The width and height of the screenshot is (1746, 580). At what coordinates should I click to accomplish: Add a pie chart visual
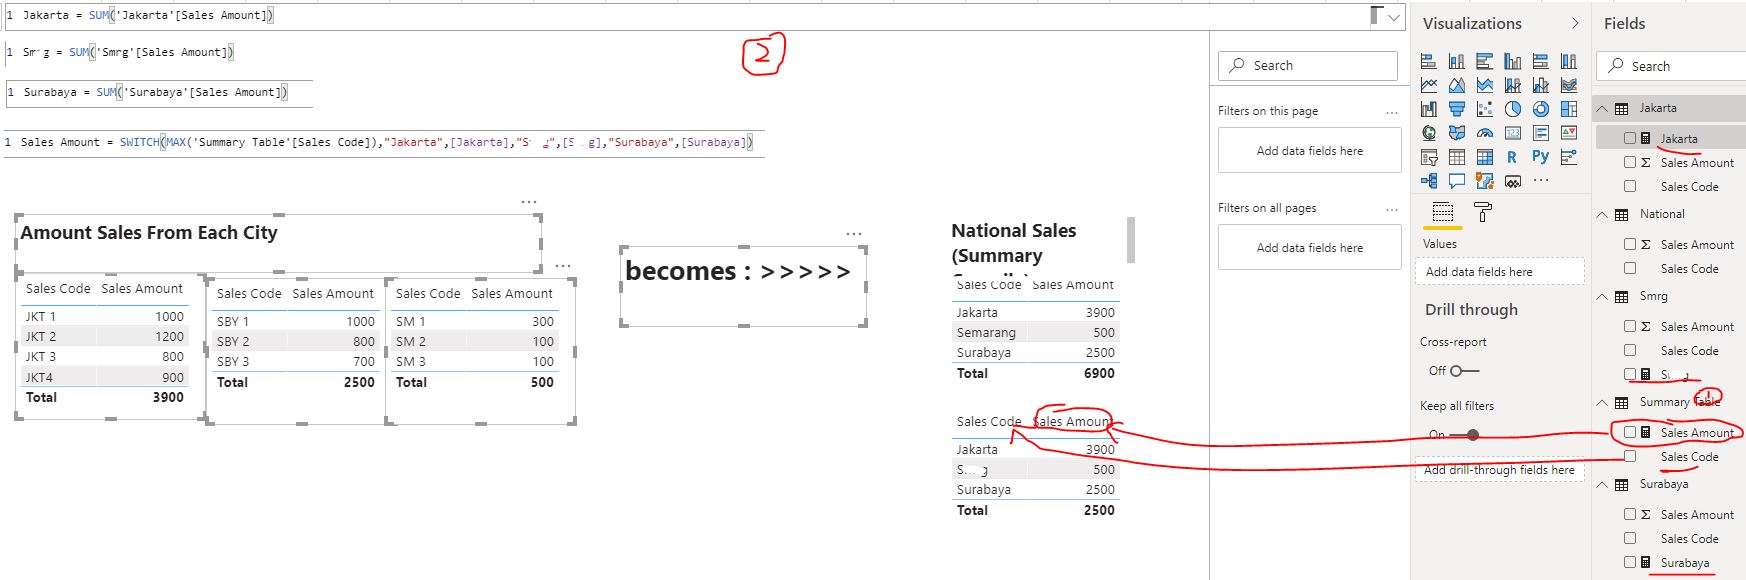pyautogui.click(x=1513, y=109)
